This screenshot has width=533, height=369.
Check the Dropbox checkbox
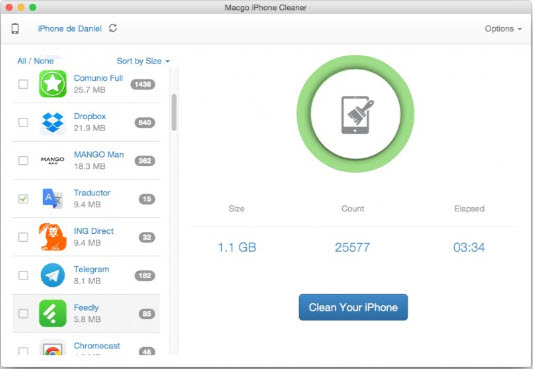coord(23,122)
